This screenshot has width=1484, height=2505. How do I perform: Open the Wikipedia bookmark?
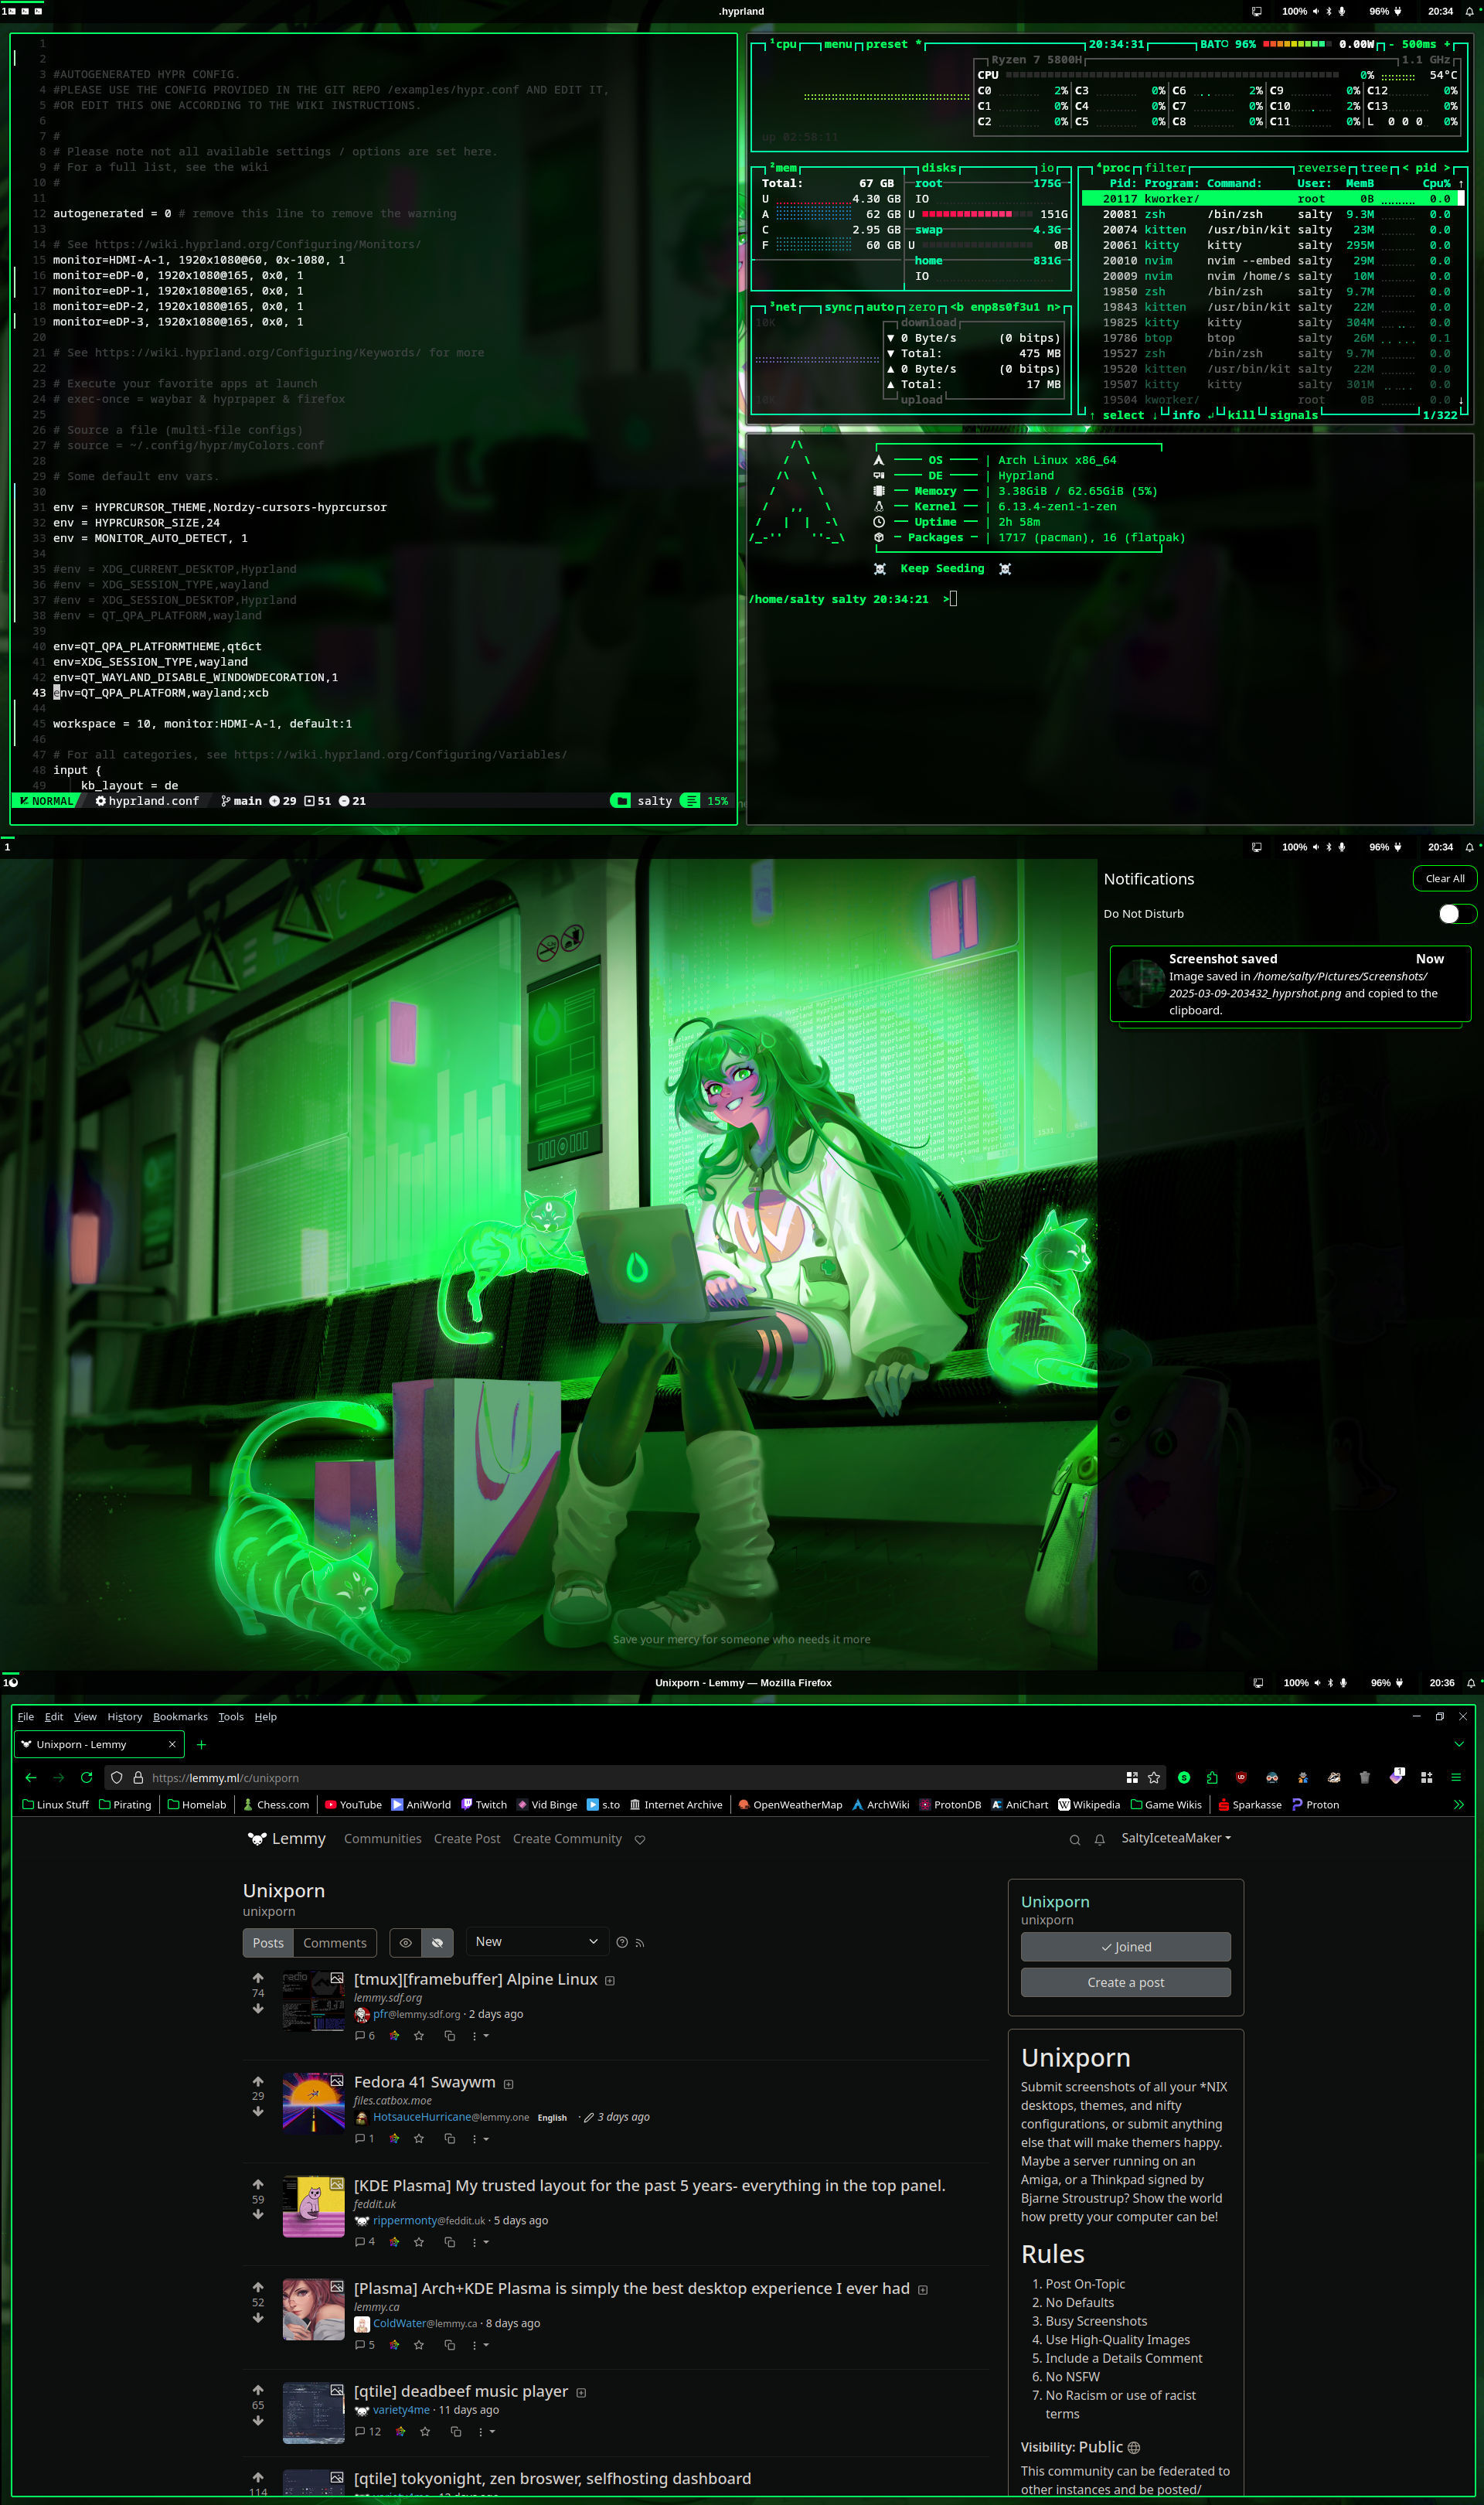(1089, 1804)
